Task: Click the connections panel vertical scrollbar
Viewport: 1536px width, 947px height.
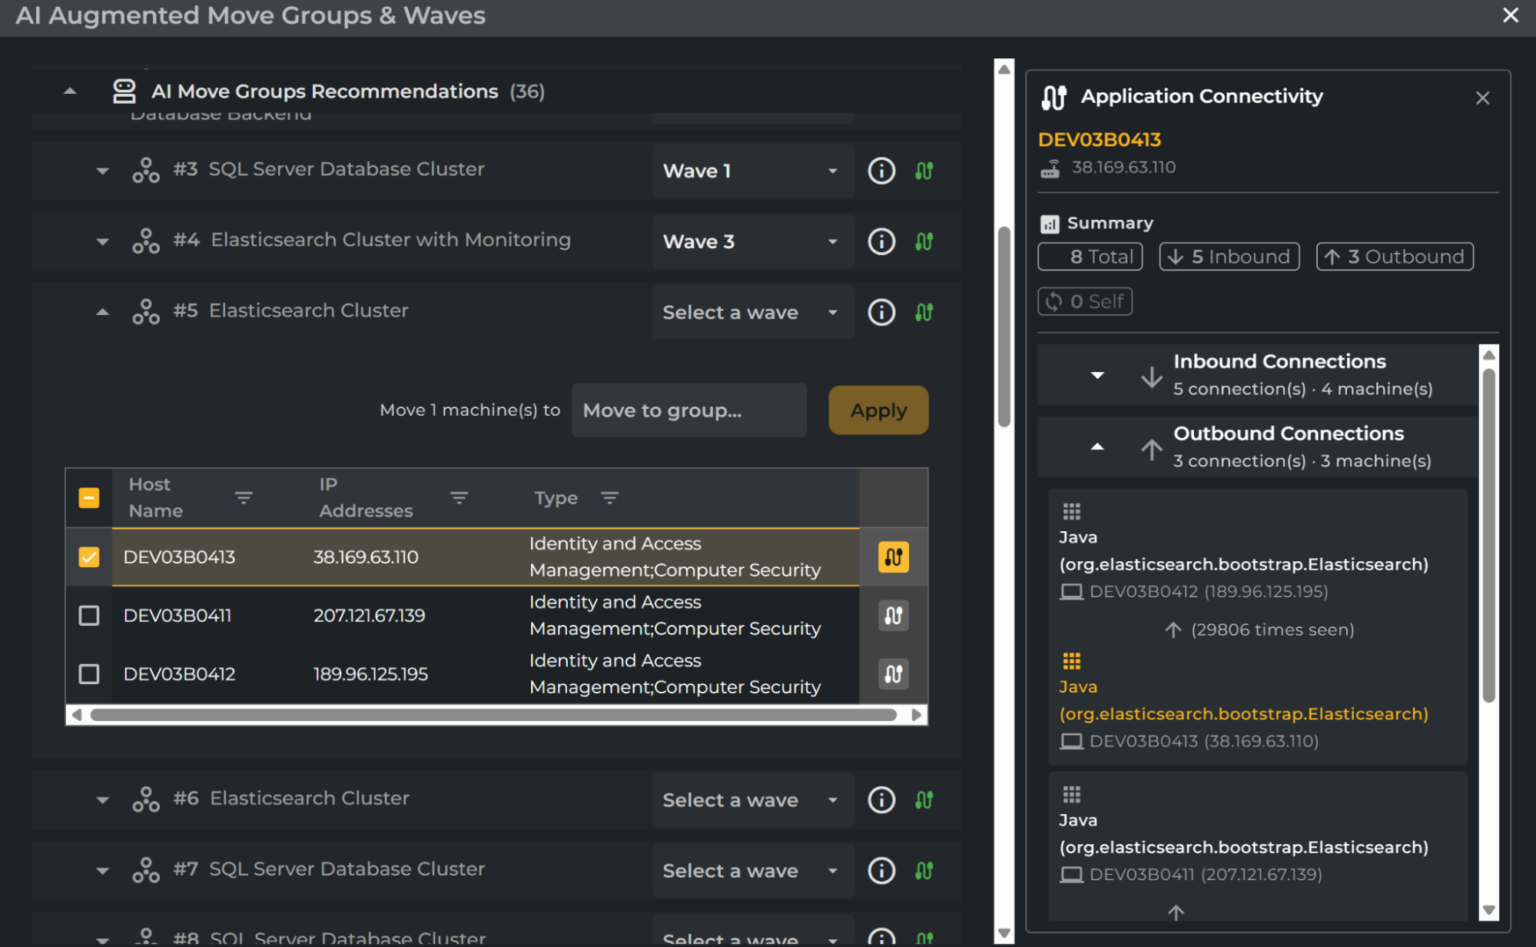Action: pyautogui.click(x=1489, y=536)
